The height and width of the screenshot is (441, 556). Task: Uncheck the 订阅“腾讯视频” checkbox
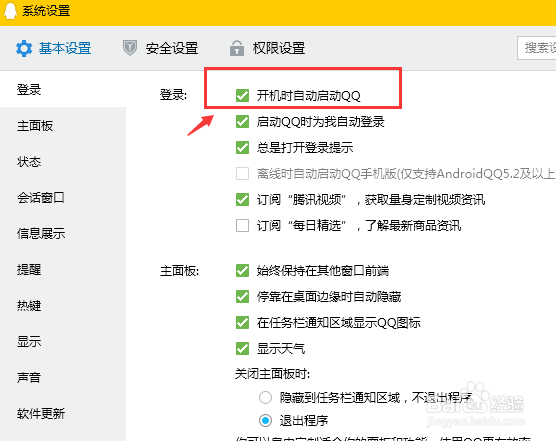click(243, 199)
